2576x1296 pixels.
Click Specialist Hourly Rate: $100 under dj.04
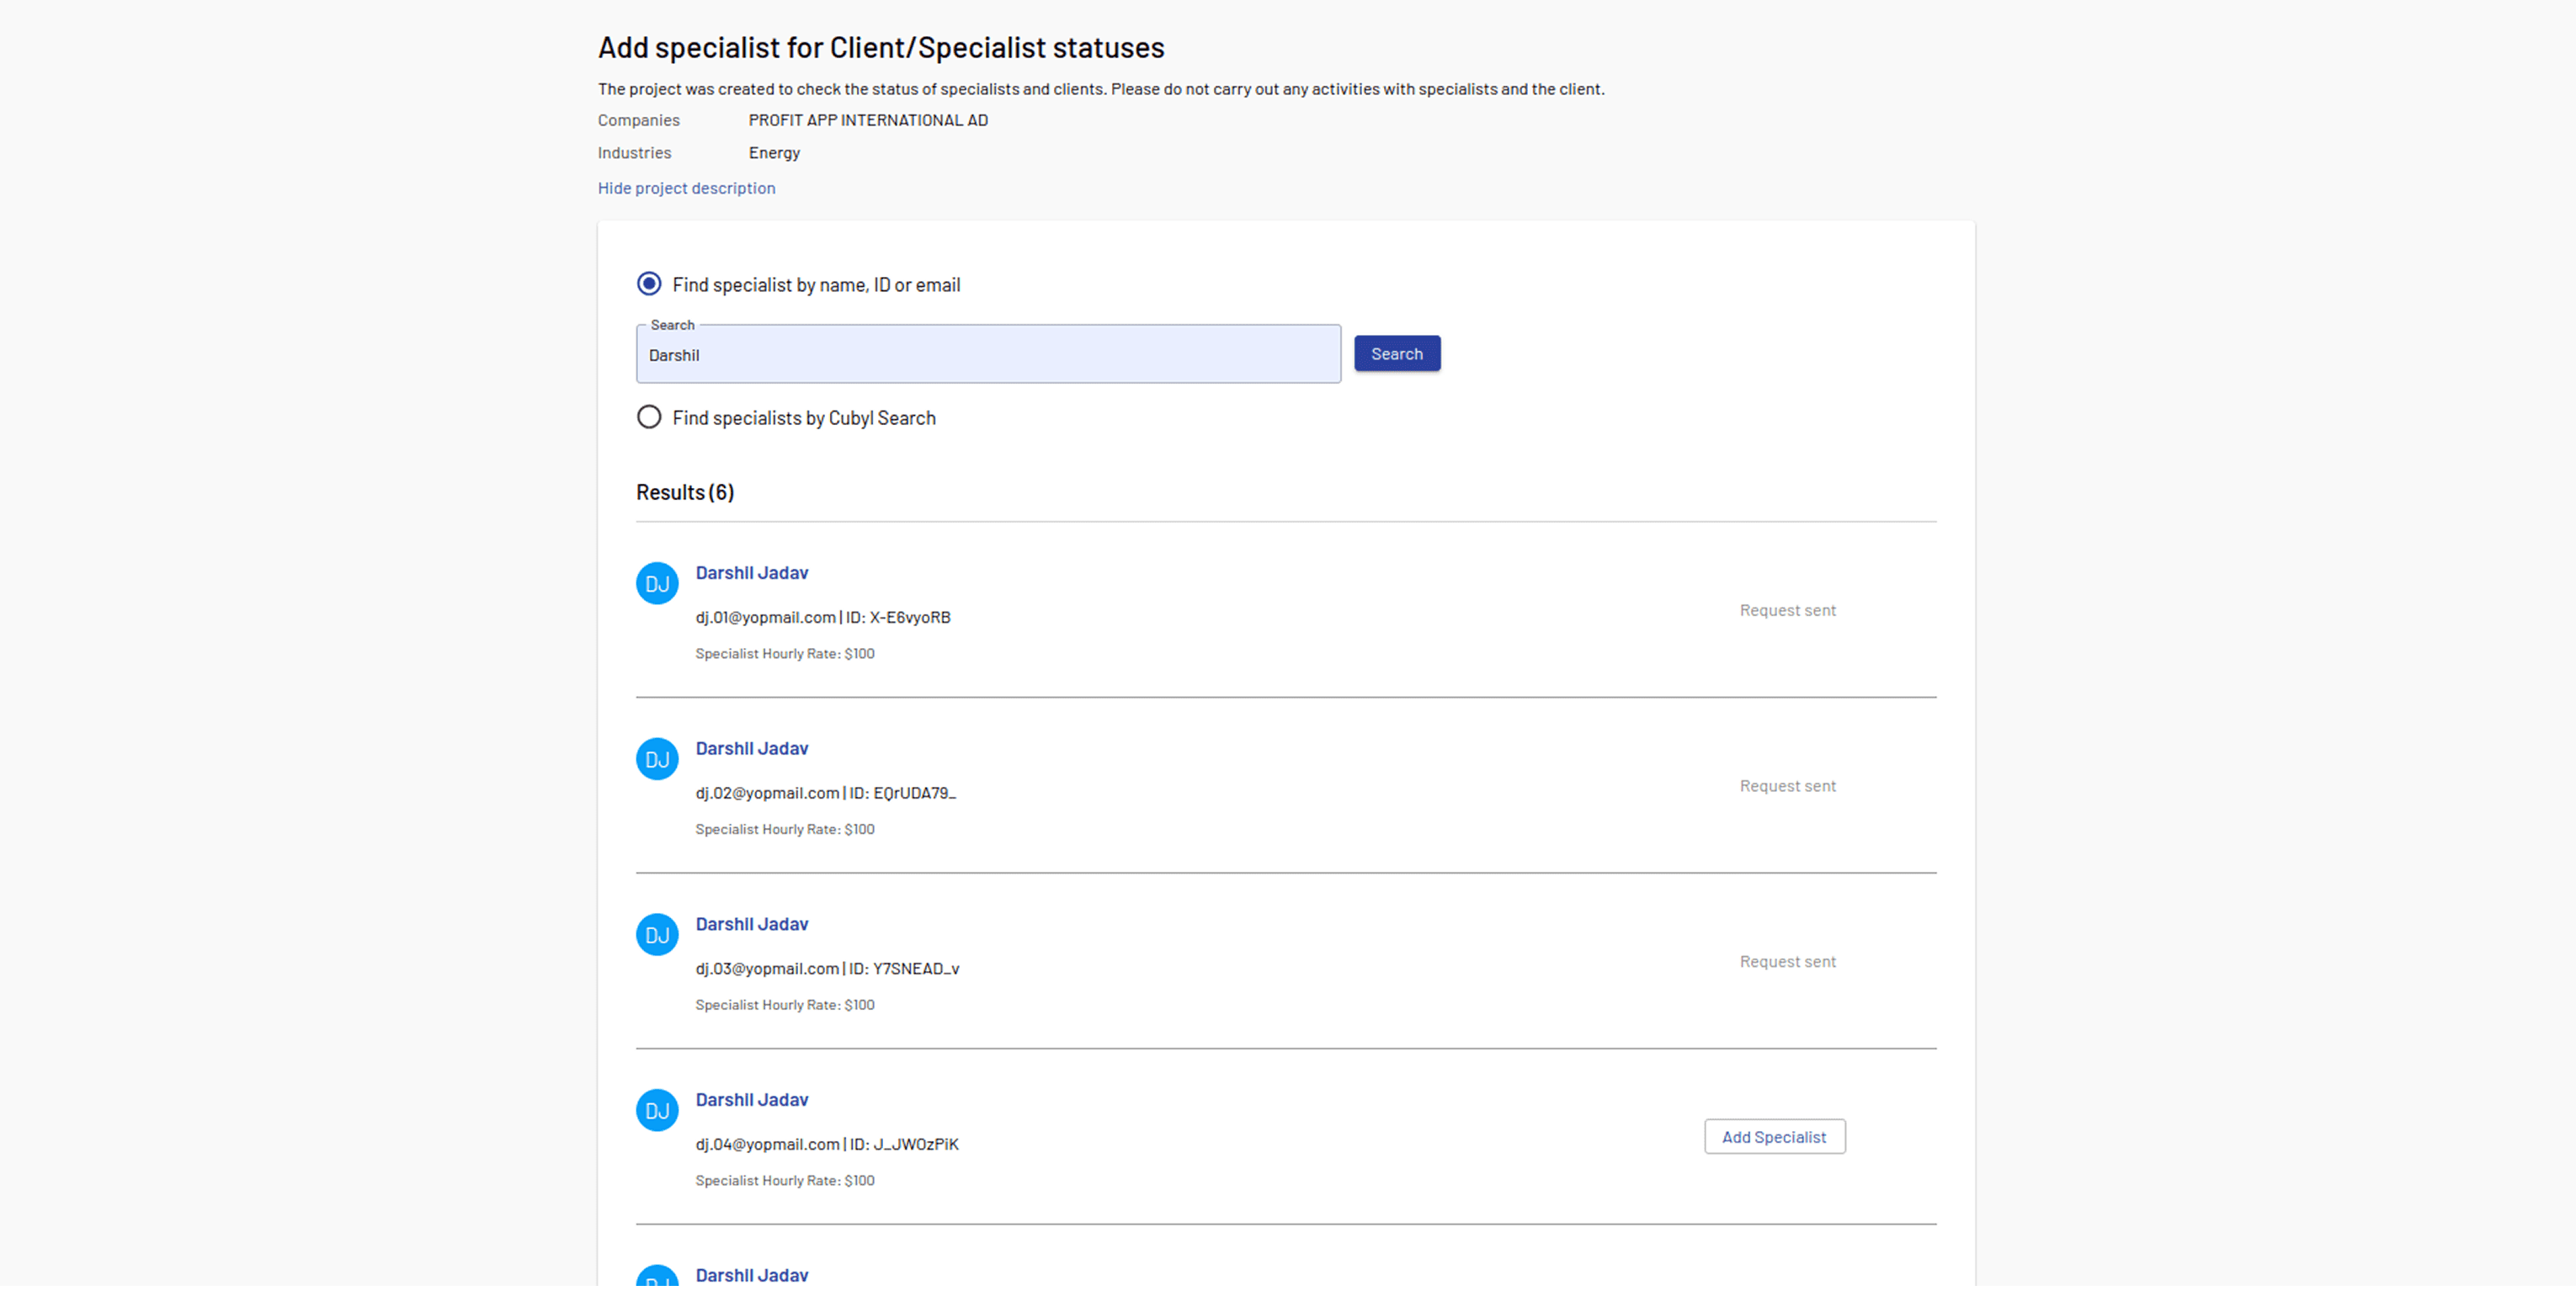(785, 1181)
